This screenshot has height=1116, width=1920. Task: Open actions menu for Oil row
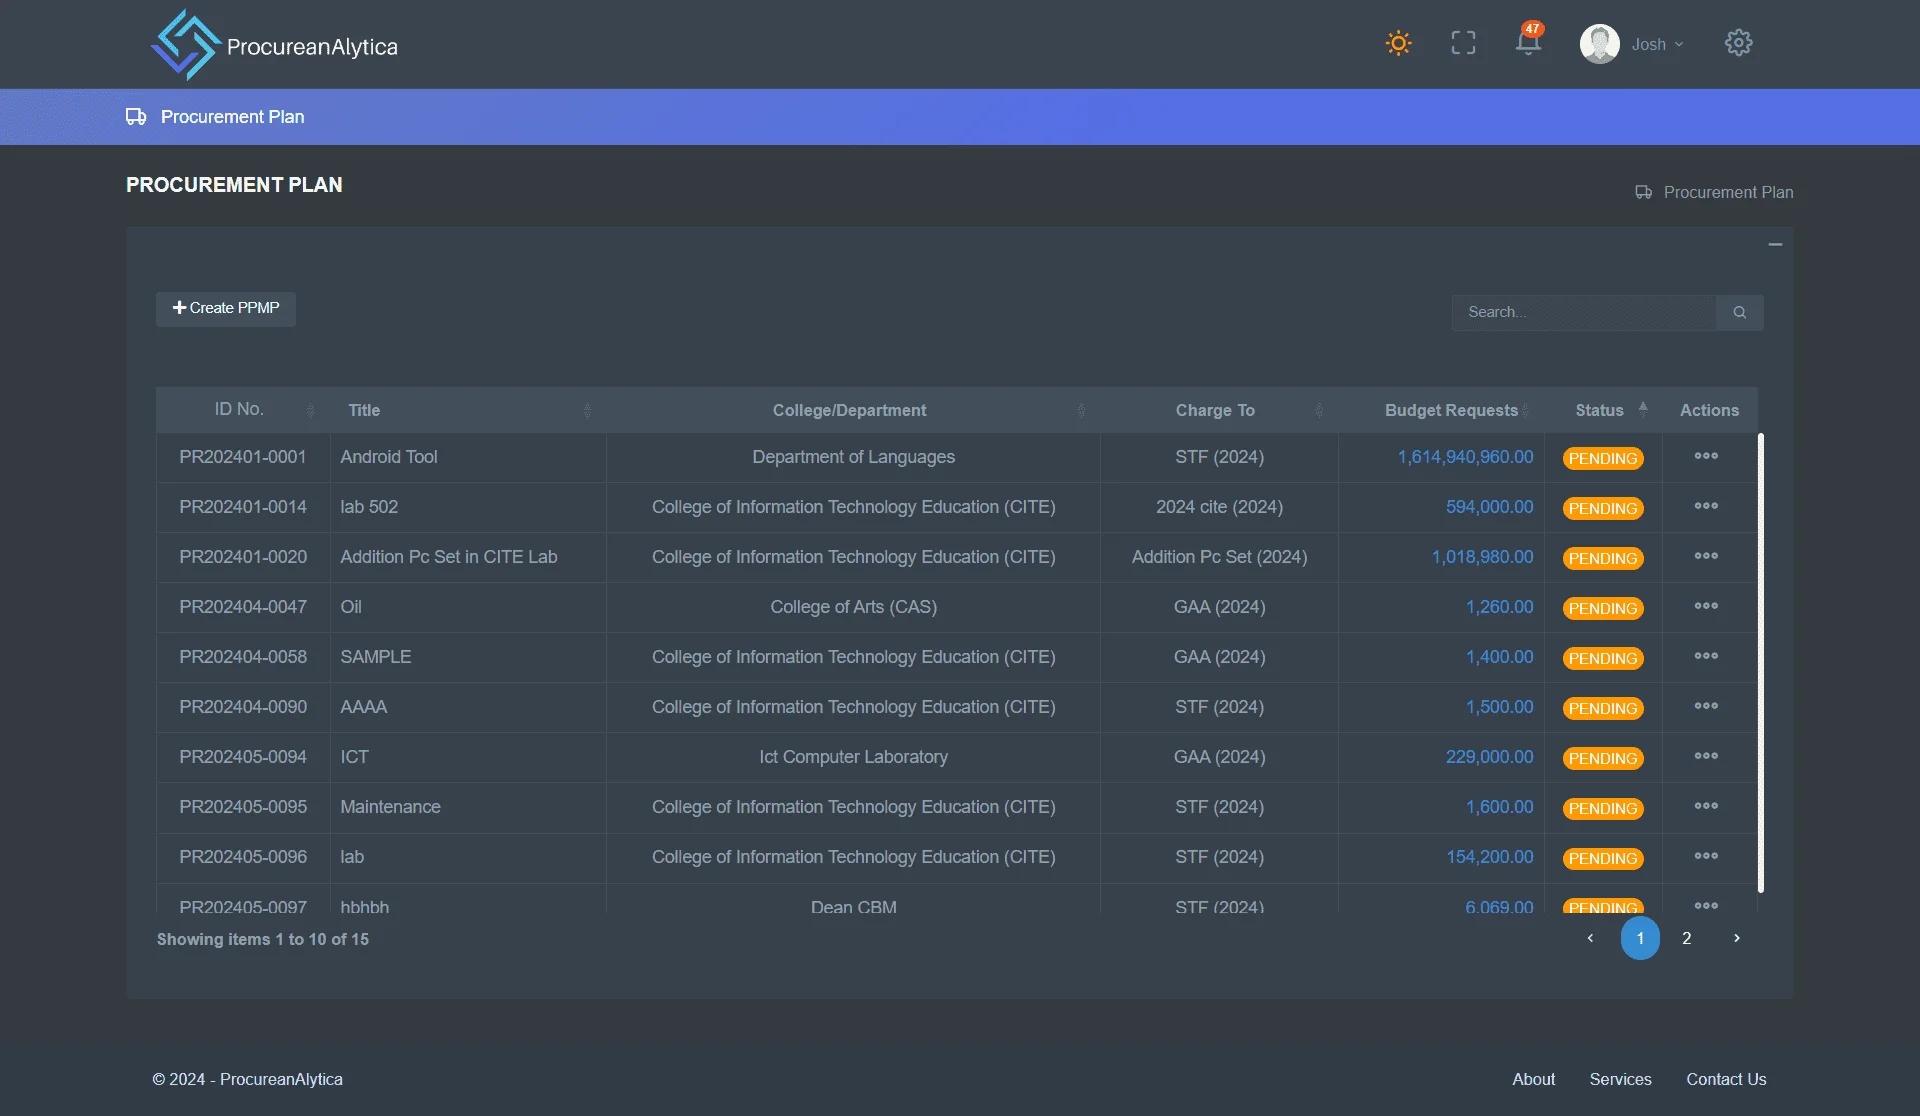pos(1706,606)
